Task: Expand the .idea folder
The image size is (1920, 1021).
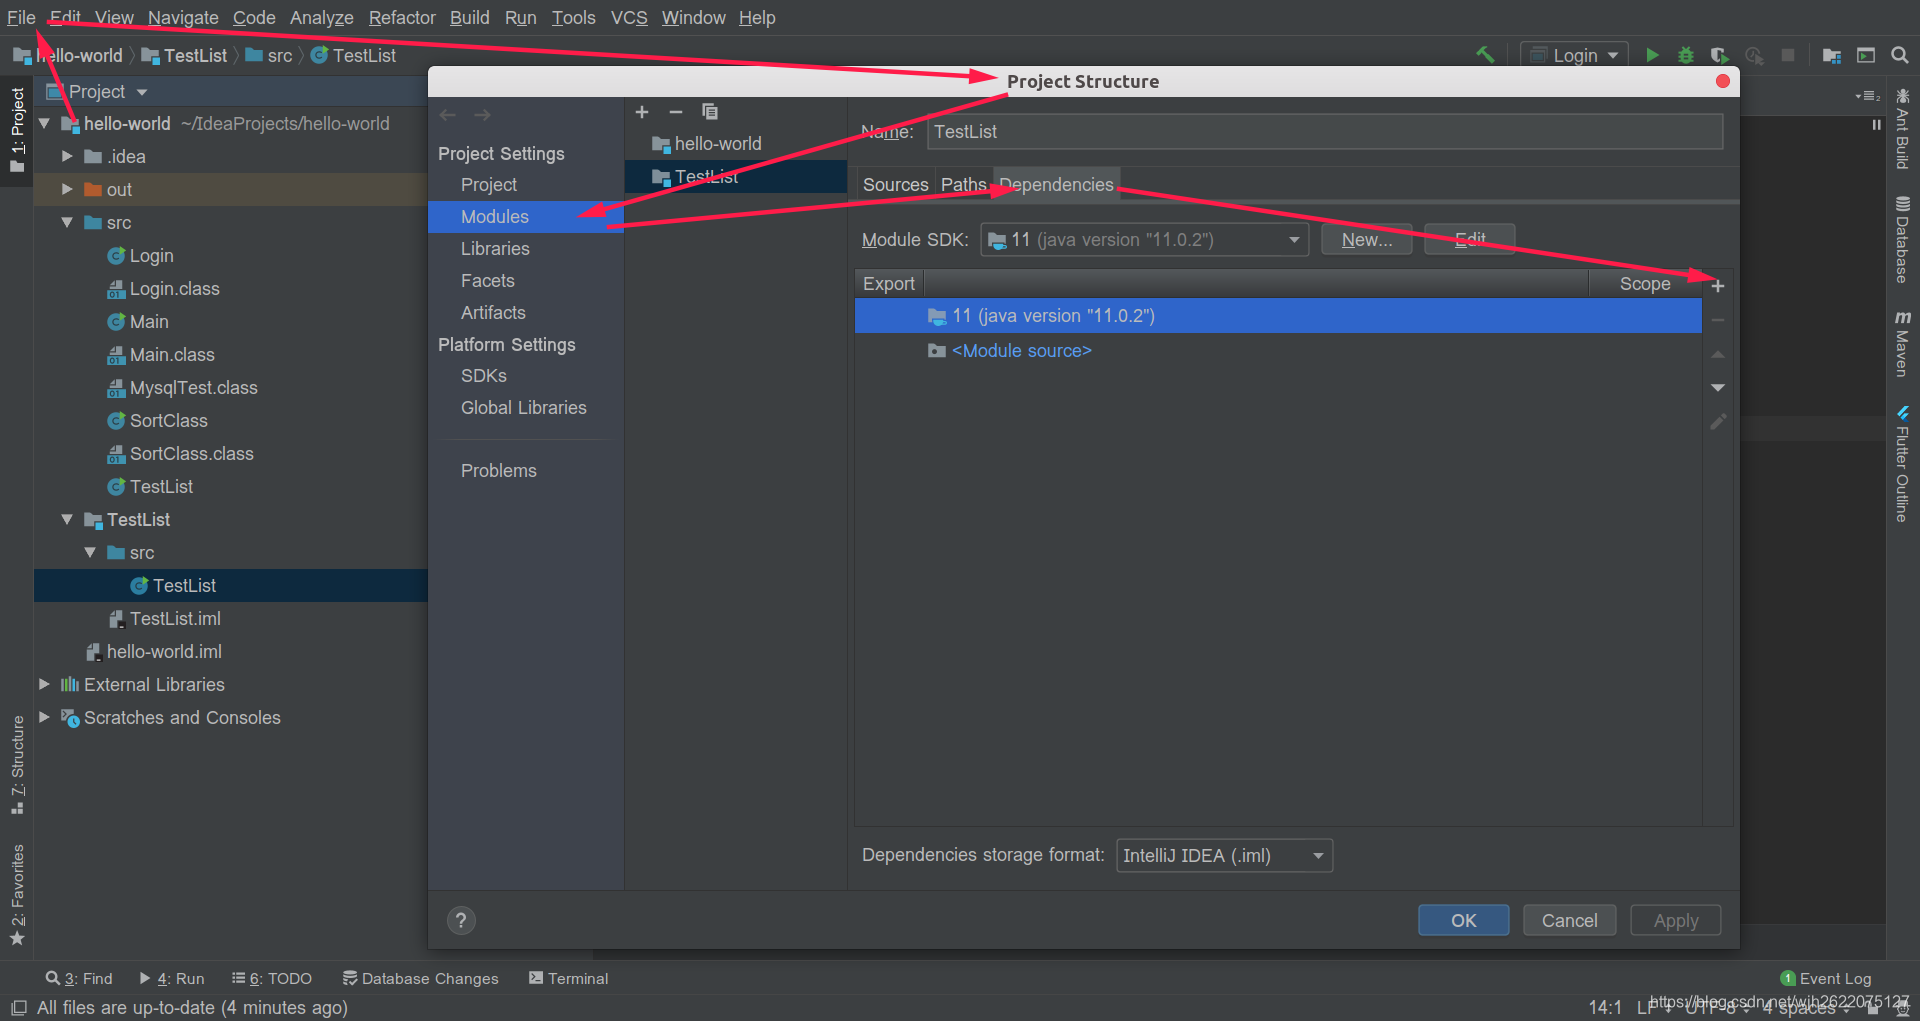Action: tap(67, 156)
